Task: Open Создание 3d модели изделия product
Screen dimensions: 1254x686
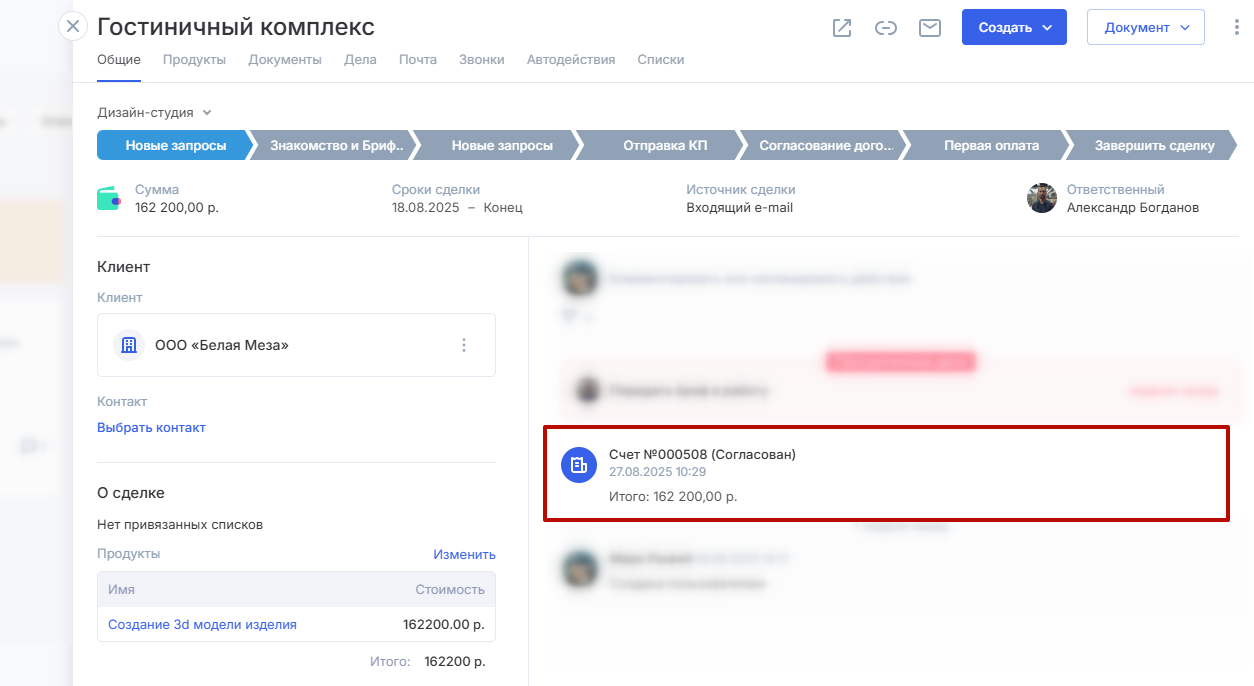Action: (x=202, y=625)
